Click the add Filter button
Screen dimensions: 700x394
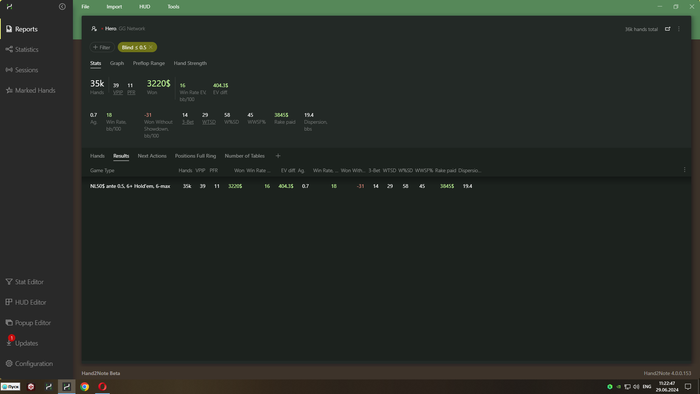[x=102, y=47]
